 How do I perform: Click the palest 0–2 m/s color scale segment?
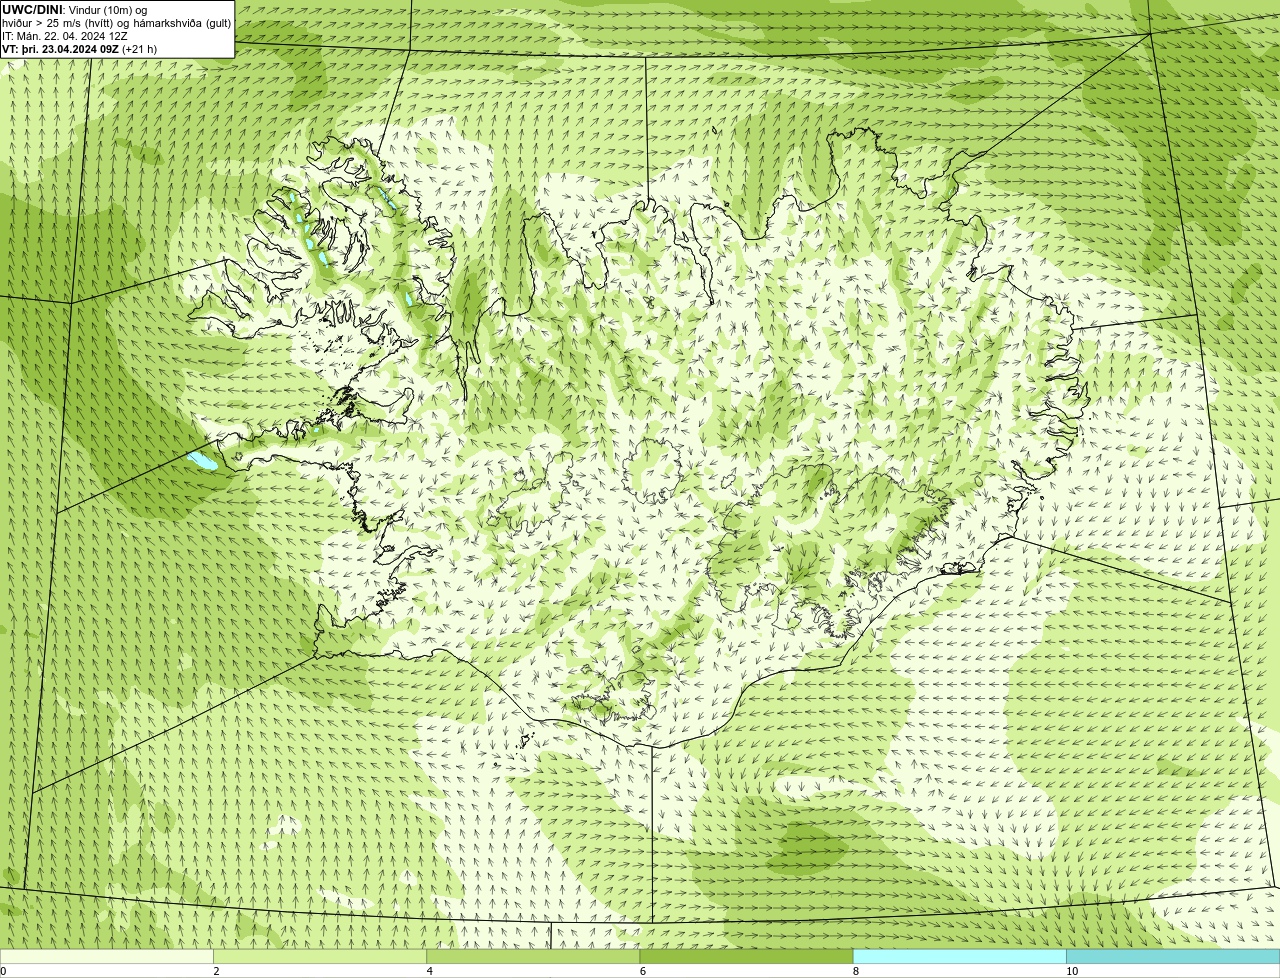tap(106, 956)
